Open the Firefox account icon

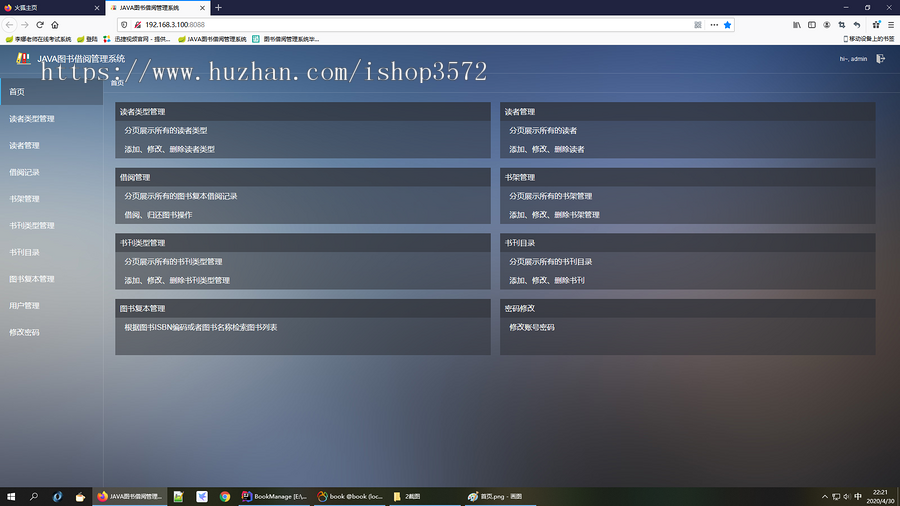point(827,25)
